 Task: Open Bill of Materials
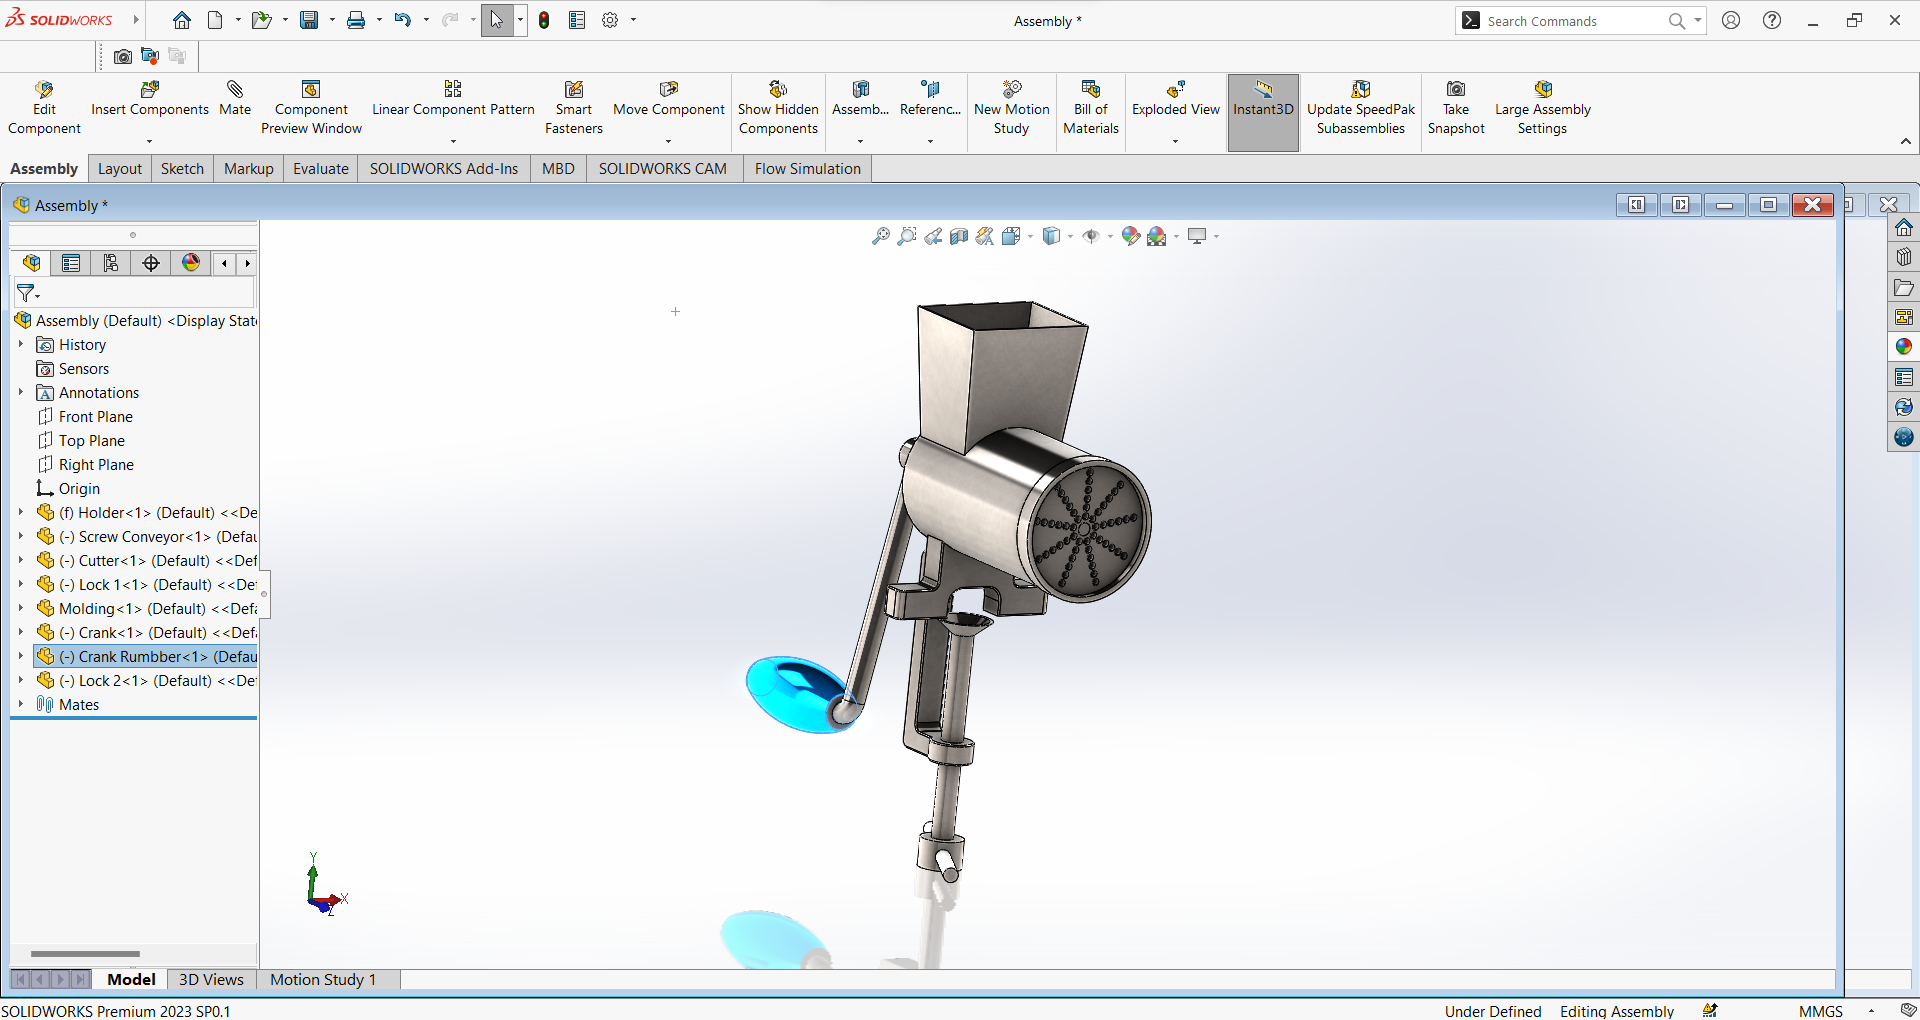point(1091,108)
